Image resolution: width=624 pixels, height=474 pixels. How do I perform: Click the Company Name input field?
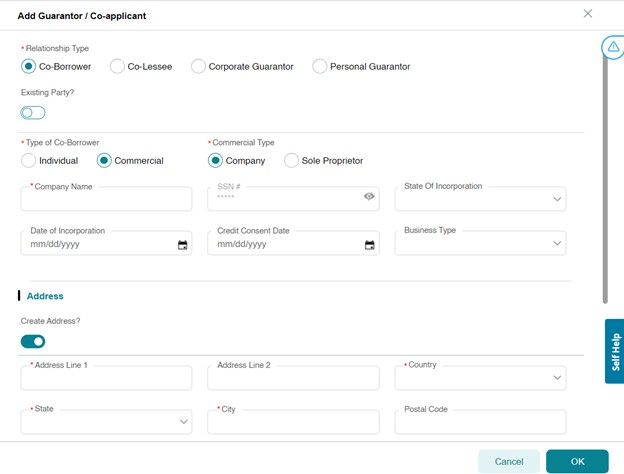(x=106, y=199)
